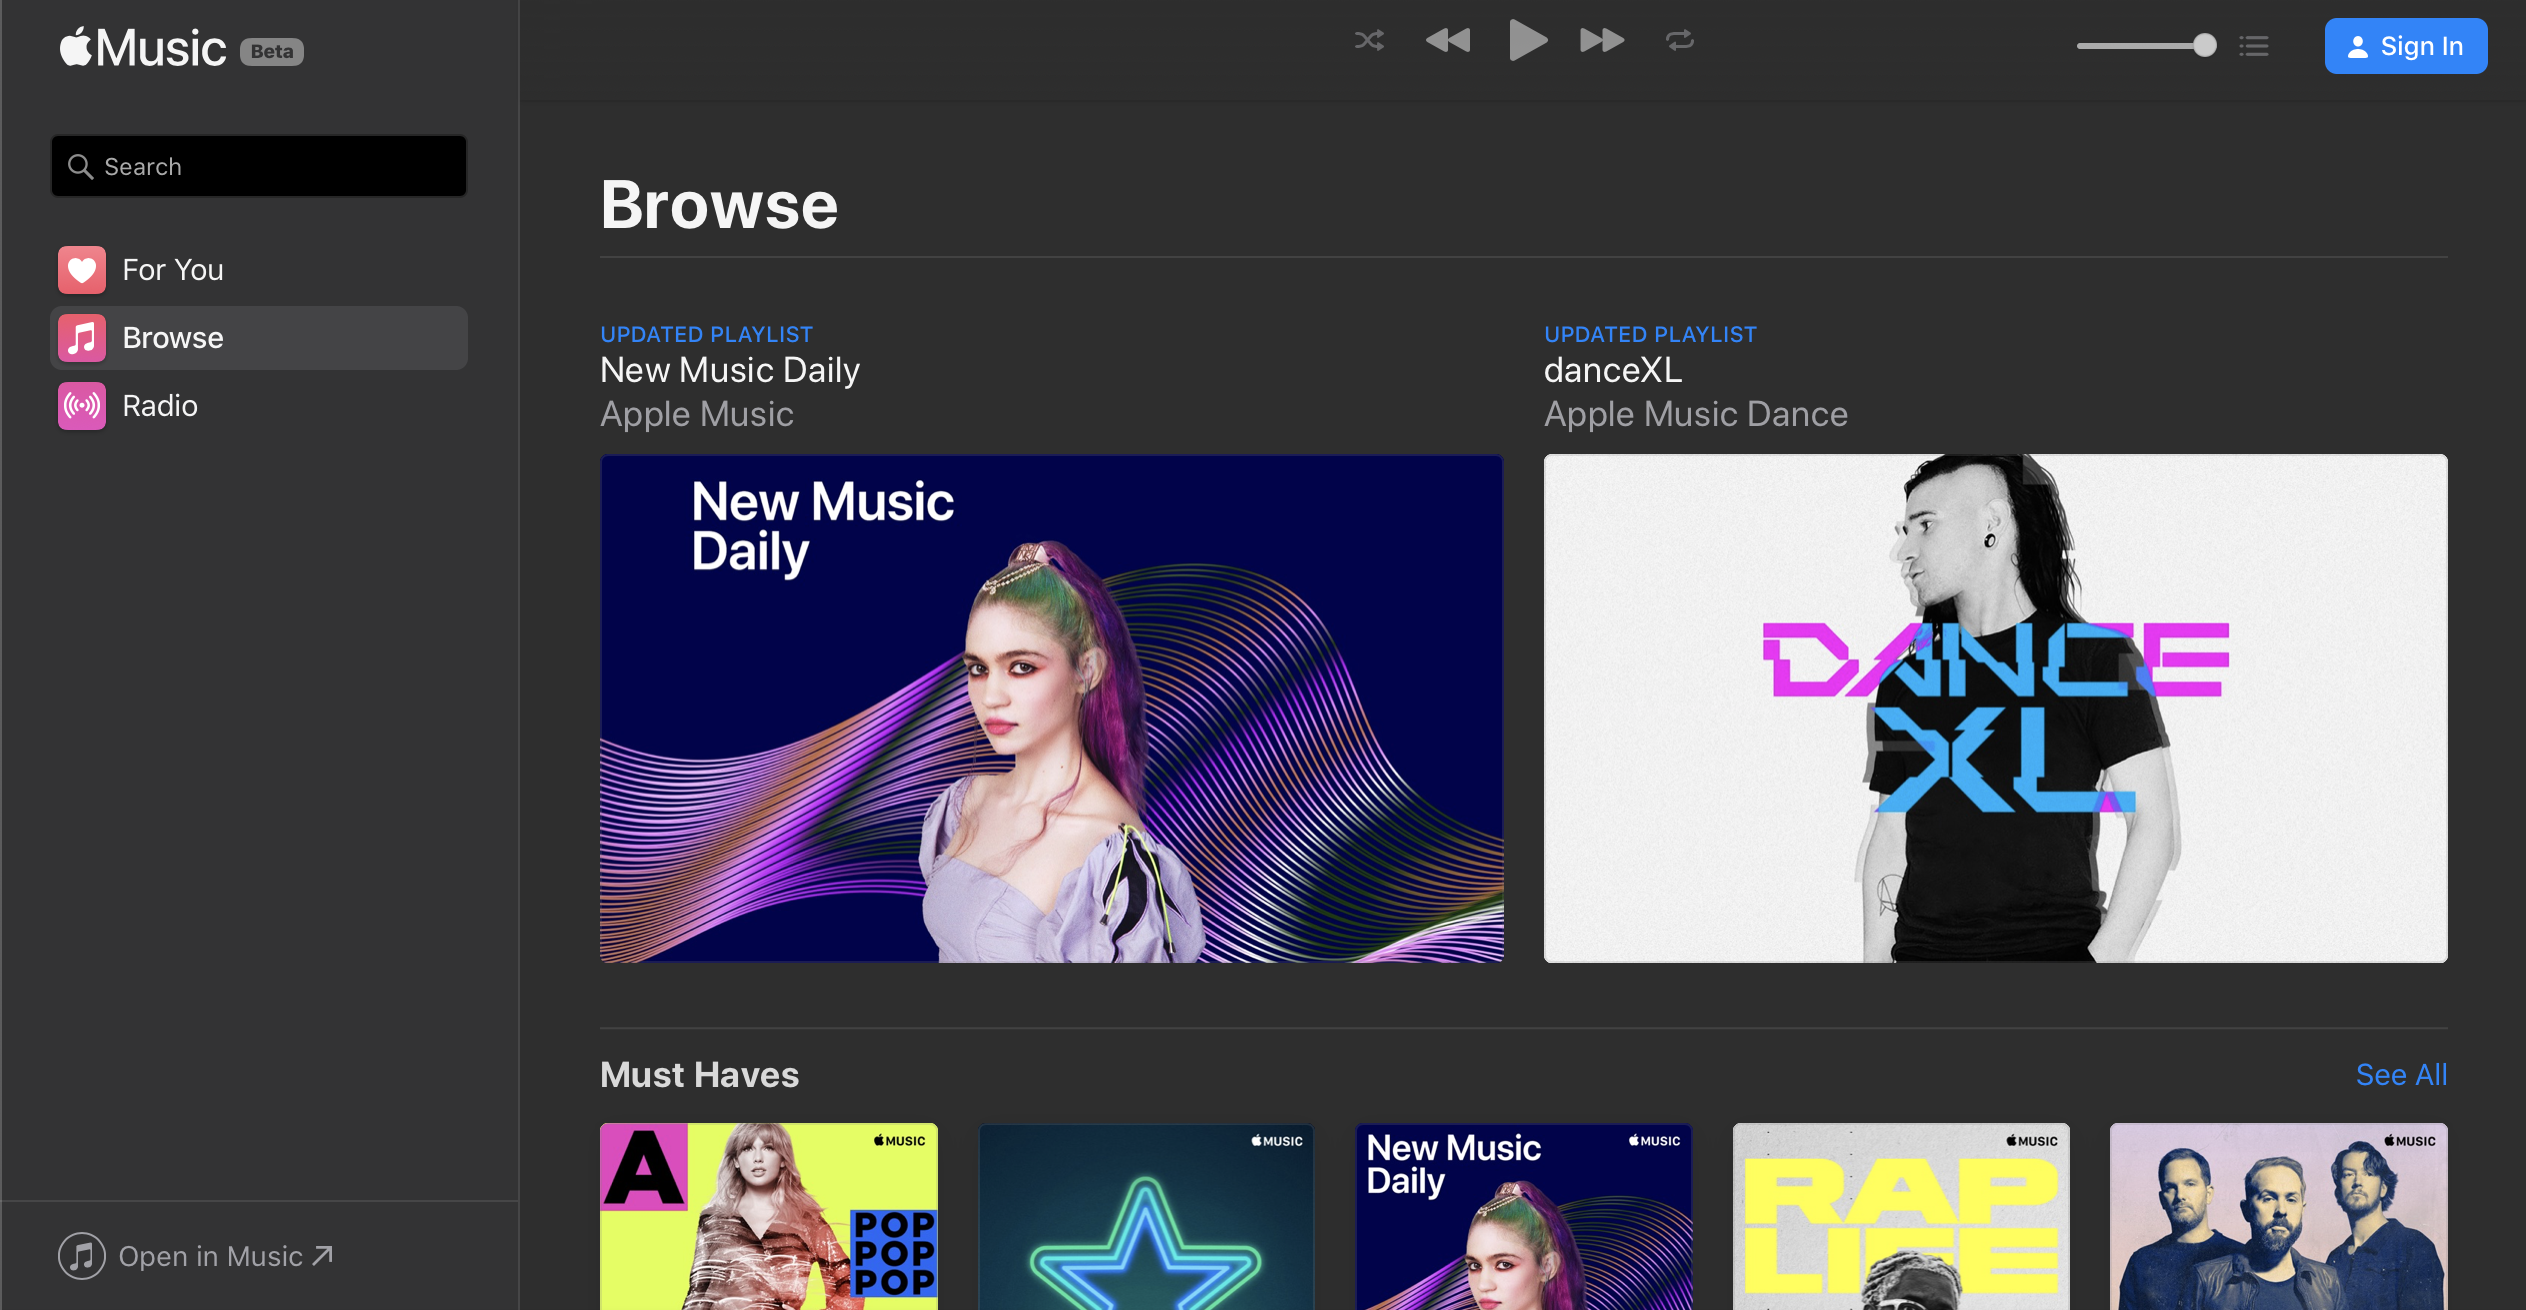This screenshot has height=1310, width=2526.
Task: Open the danceXL featured artwork
Action: 1996,709
